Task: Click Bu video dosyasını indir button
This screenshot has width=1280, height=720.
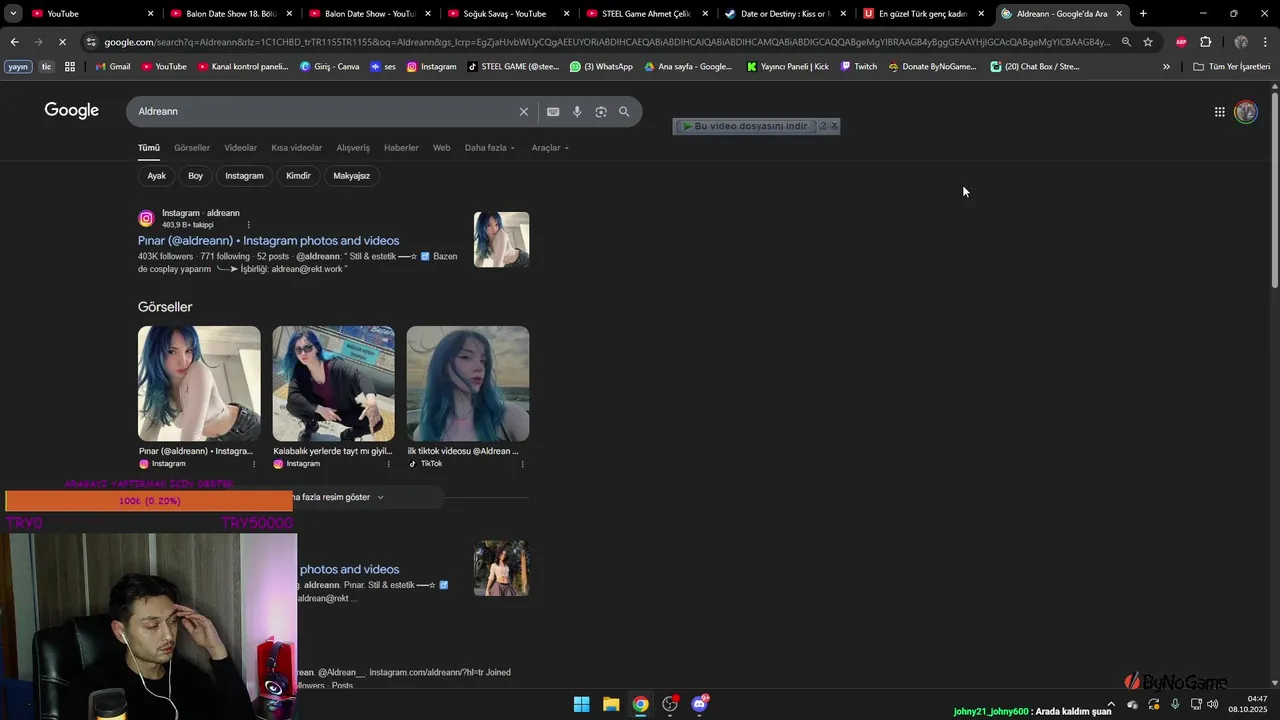Action: (744, 126)
